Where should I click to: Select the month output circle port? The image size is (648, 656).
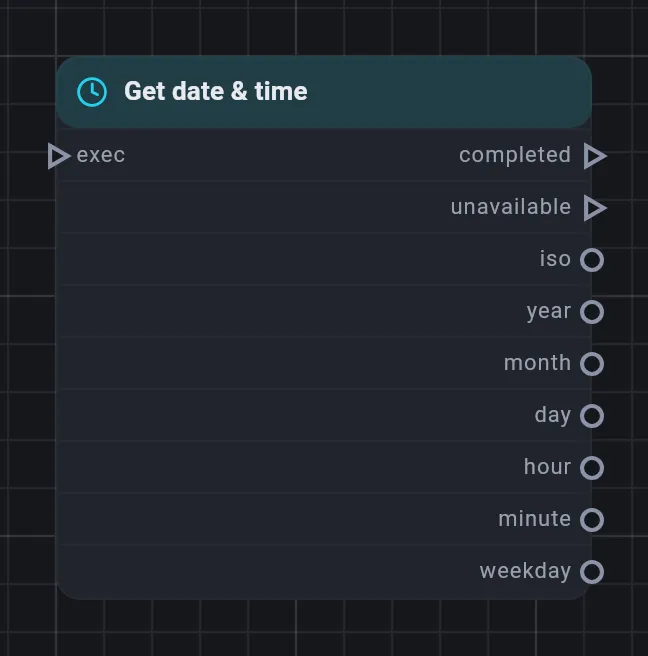tap(592, 364)
